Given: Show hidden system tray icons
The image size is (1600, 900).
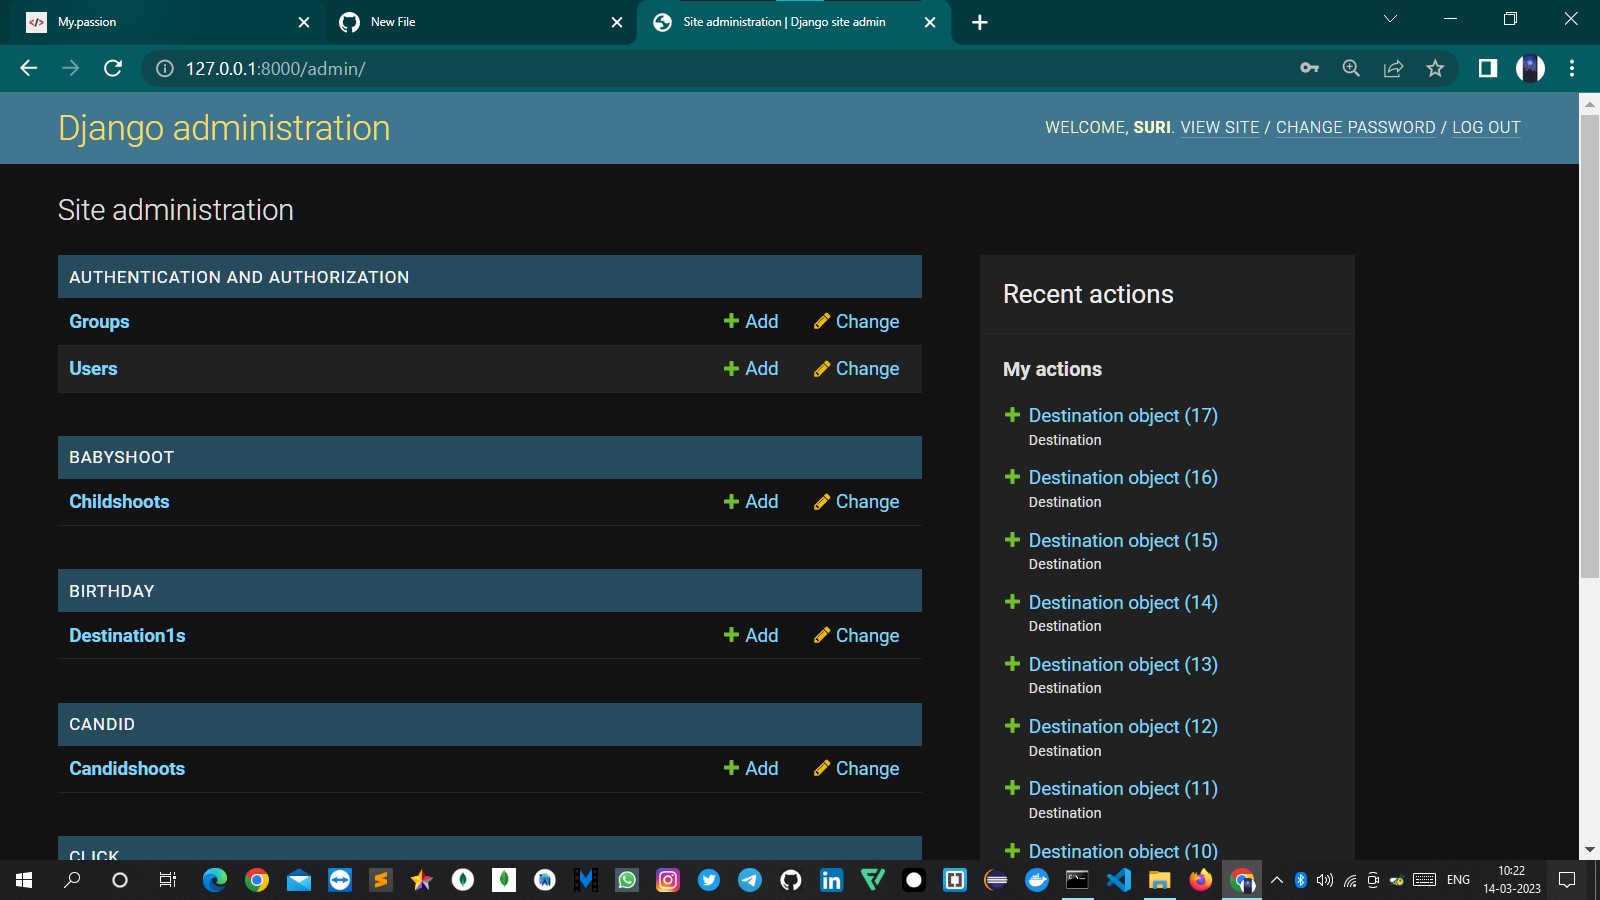Looking at the screenshot, I should point(1277,880).
